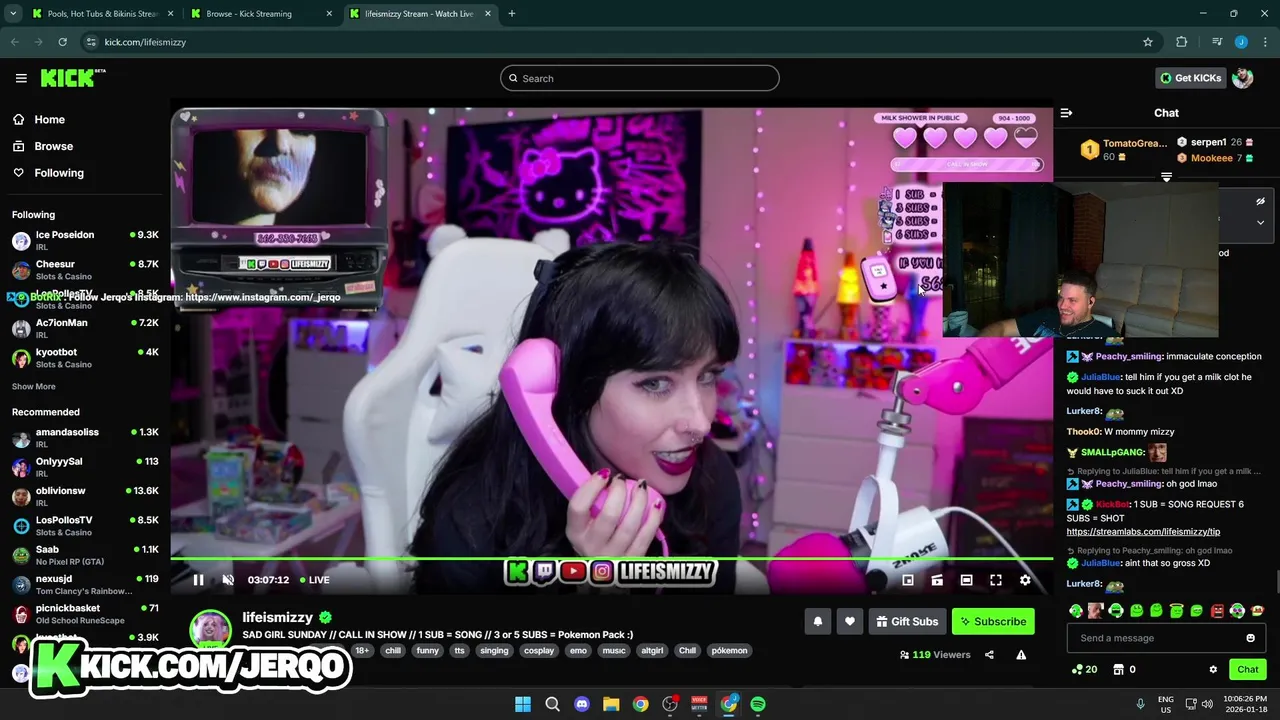Expand Show more followed channels
Image resolution: width=1280 pixels, height=720 pixels.
coord(34,386)
